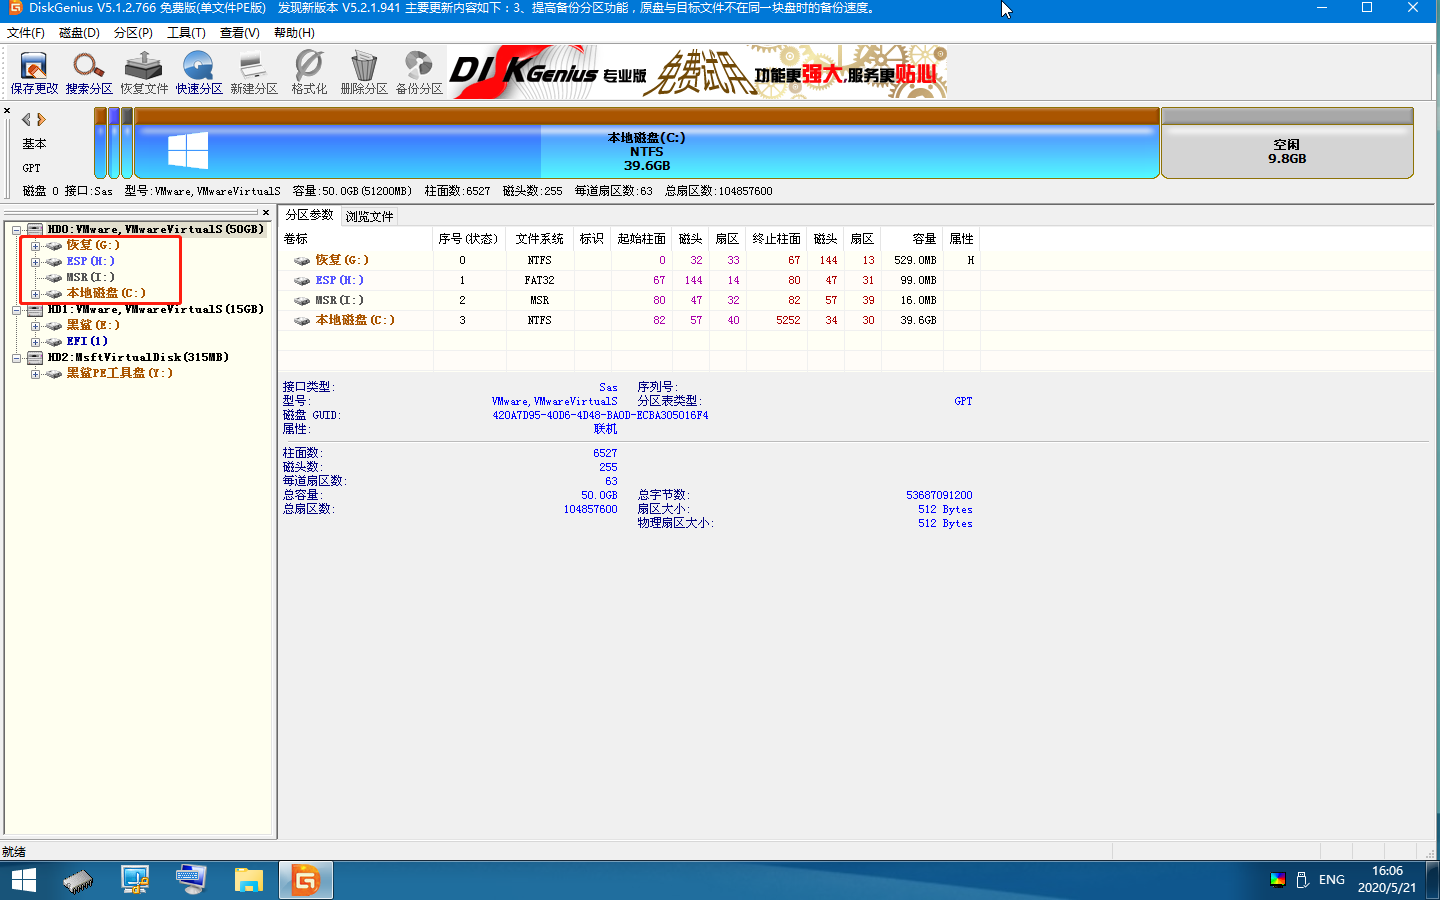This screenshot has height=900, width=1440.
Task: Open 文件(F) menu
Action: click(26, 33)
